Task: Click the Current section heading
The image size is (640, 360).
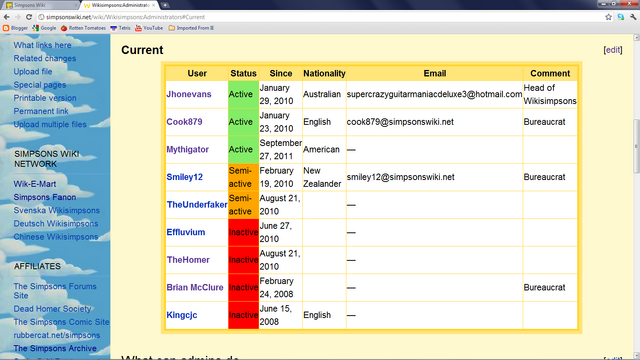Action: (142, 50)
